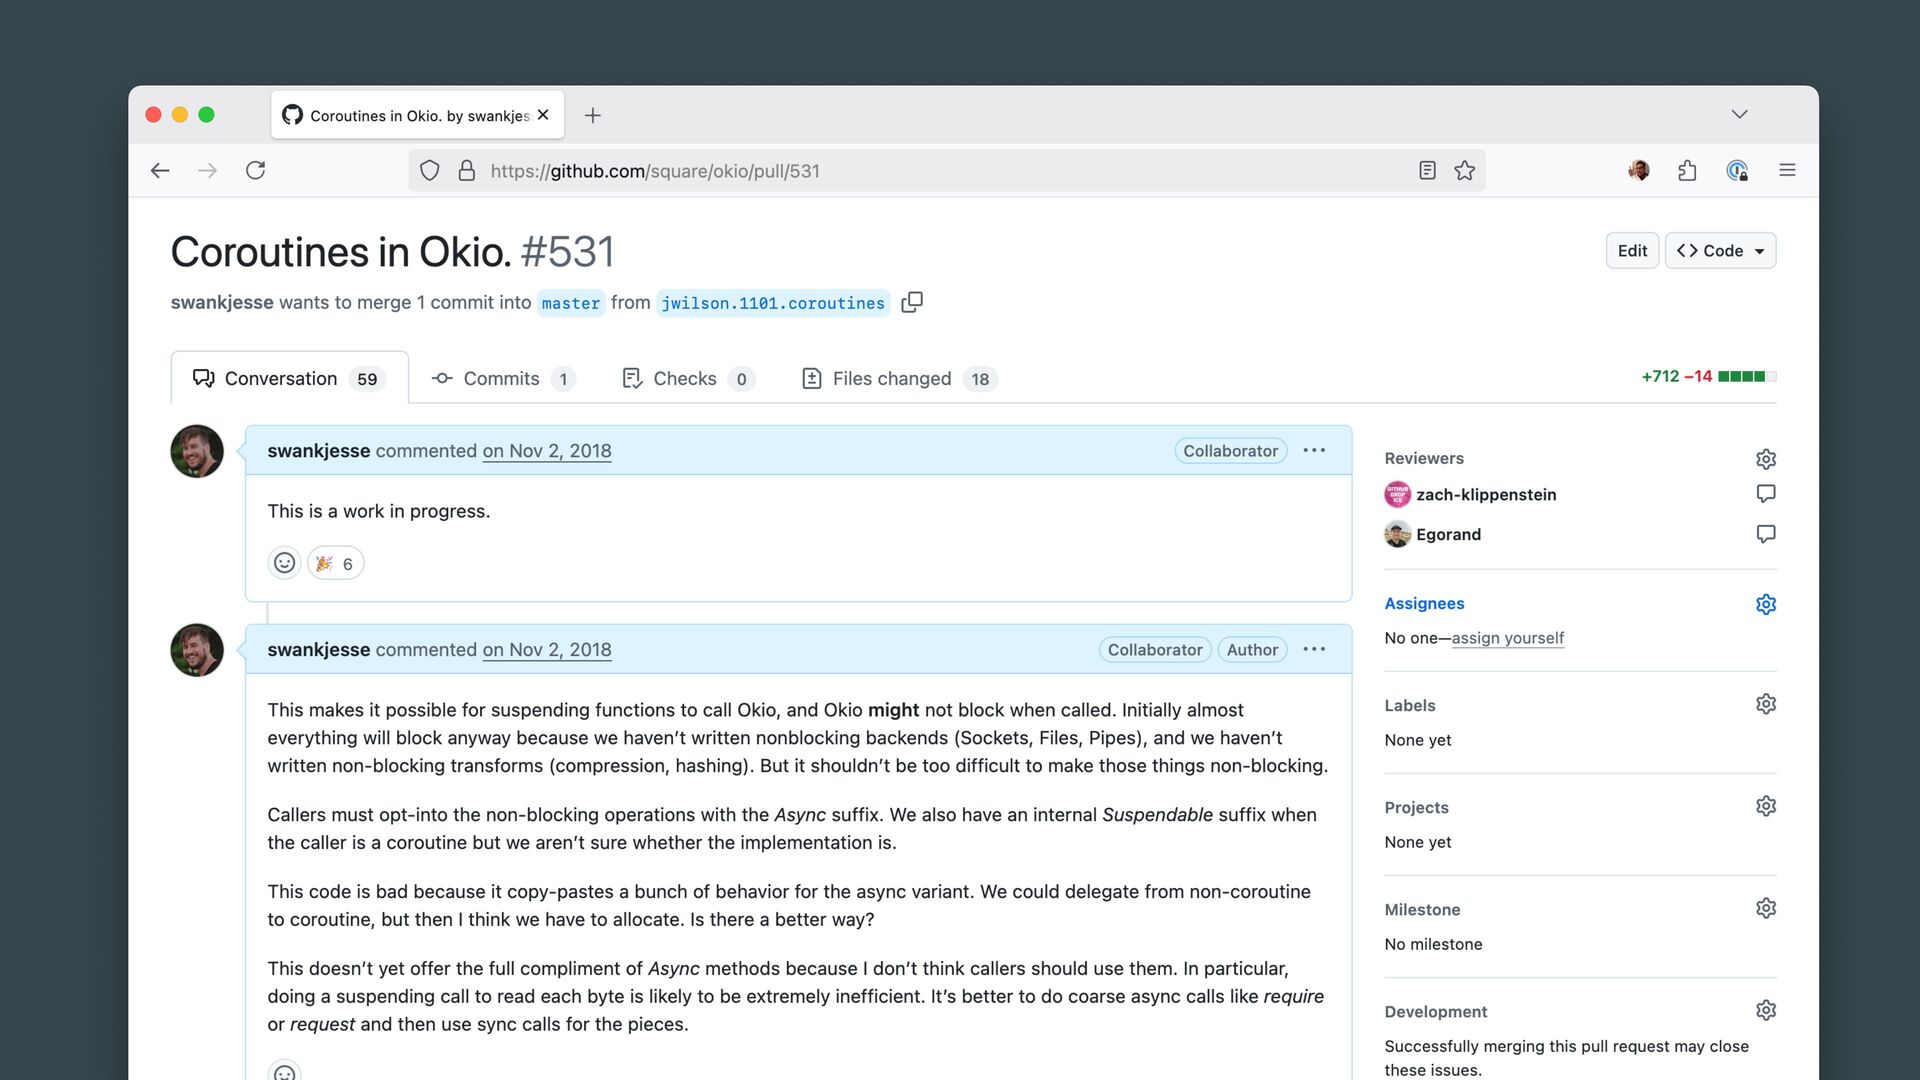This screenshot has width=1920, height=1080.
Task: Open Development settings gear
Action: pyautogui.click(x=1766, y=1010)
